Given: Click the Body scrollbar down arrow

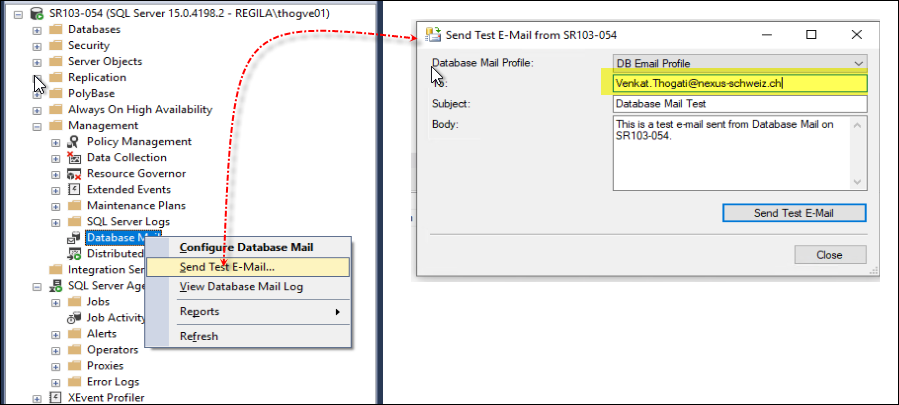Looking at the screenshot, I should [x=858, y=182].
